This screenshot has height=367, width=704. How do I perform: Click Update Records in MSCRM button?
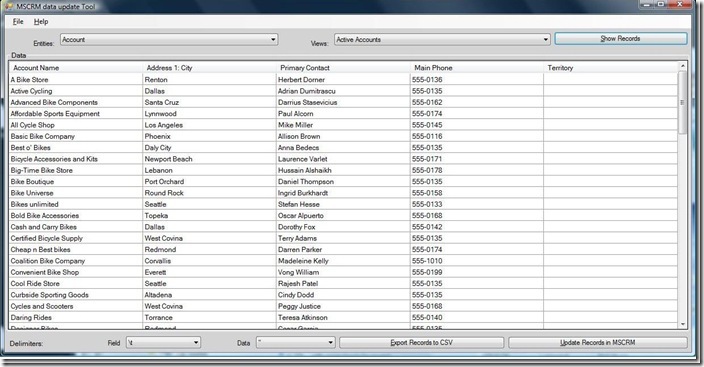598,343
